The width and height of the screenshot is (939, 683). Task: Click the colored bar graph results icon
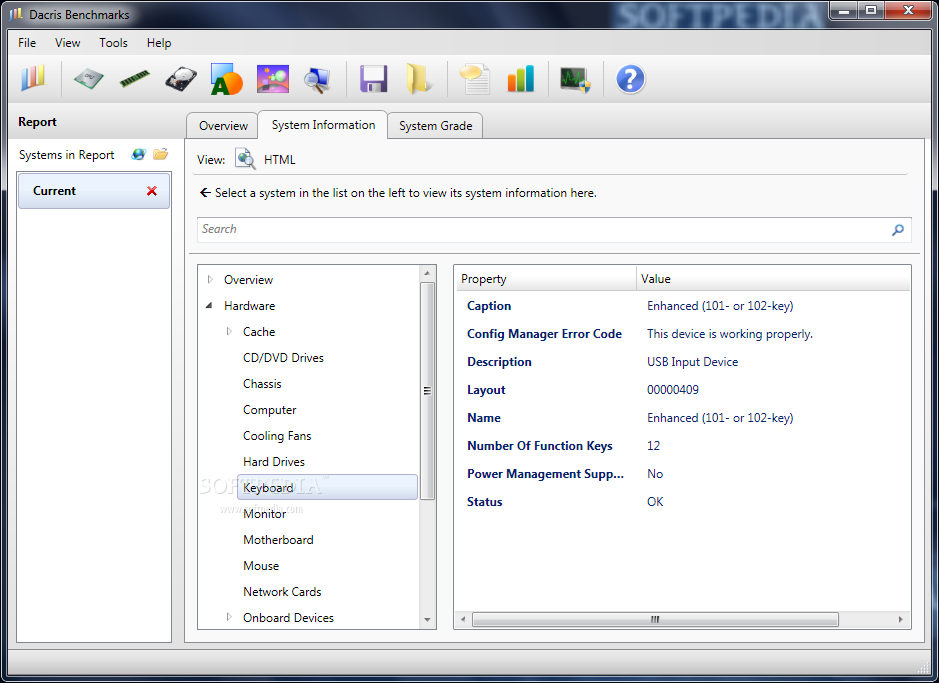click(520, 78)
